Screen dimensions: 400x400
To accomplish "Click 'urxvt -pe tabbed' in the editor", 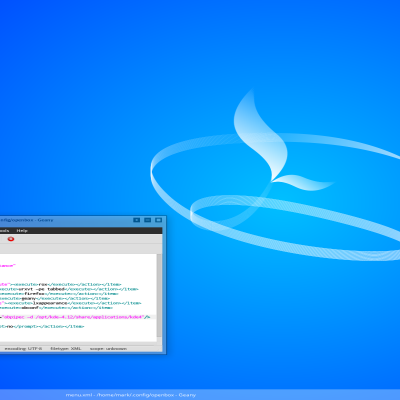I will tap(41, 289).
